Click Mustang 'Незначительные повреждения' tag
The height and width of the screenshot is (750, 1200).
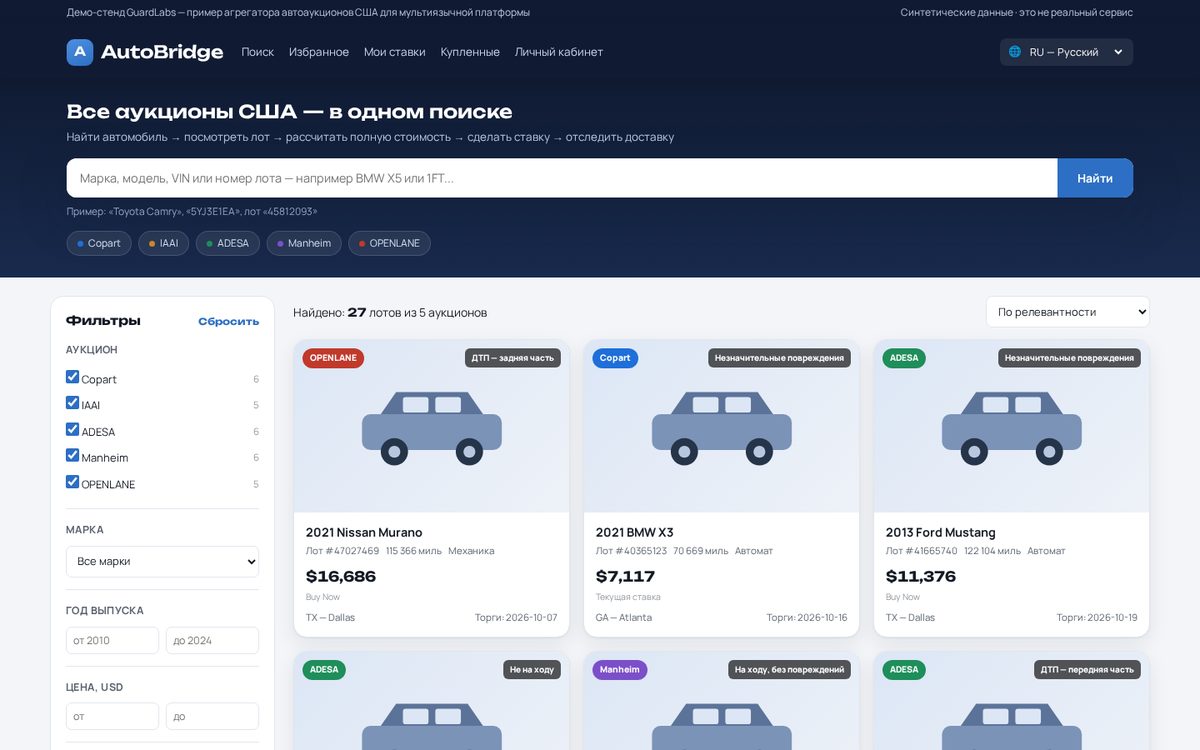[1070, 358]
